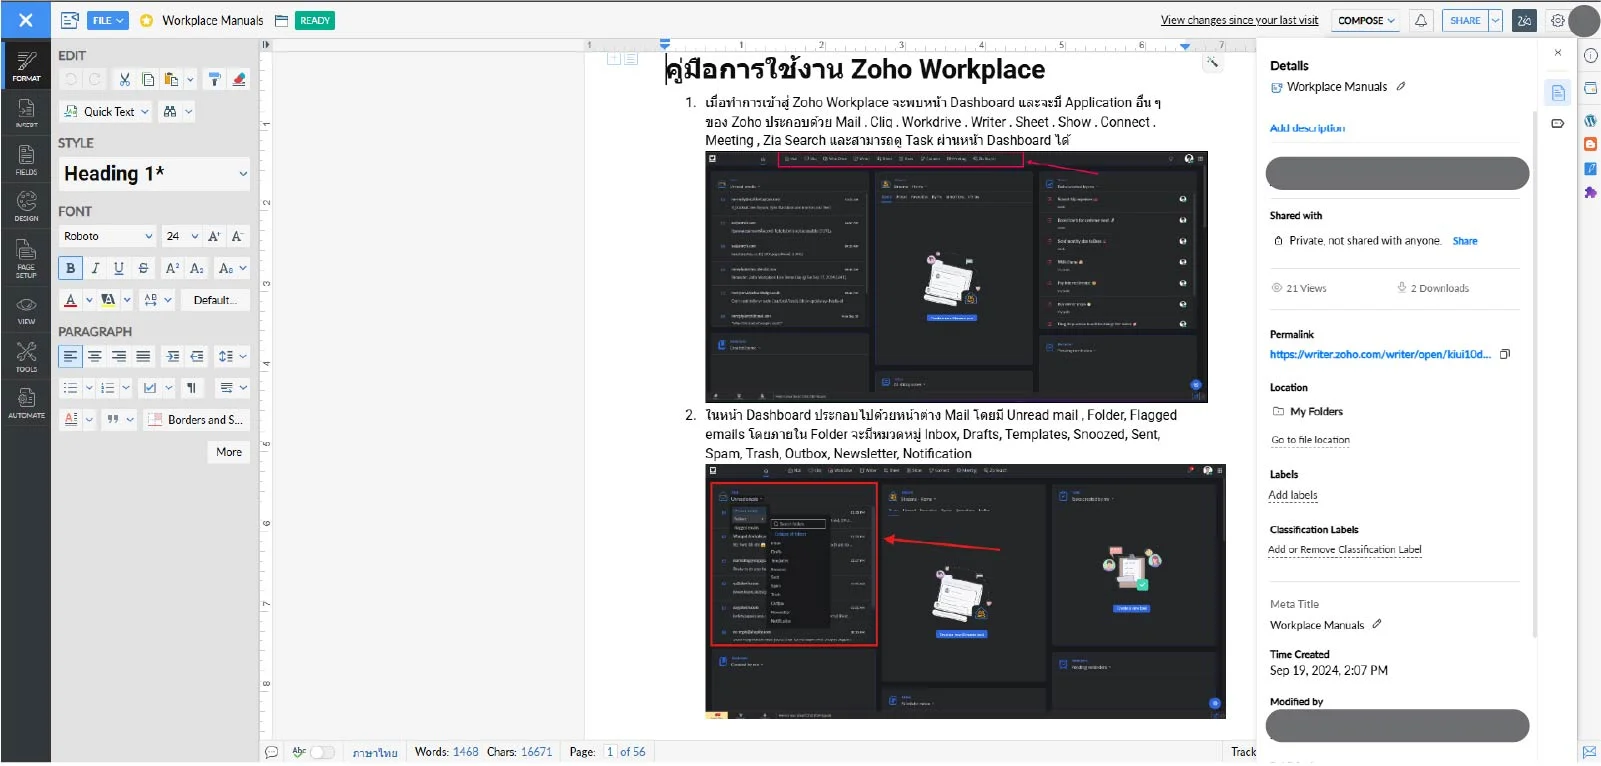Click the comments speech bubble in status bar

[271, 752]
